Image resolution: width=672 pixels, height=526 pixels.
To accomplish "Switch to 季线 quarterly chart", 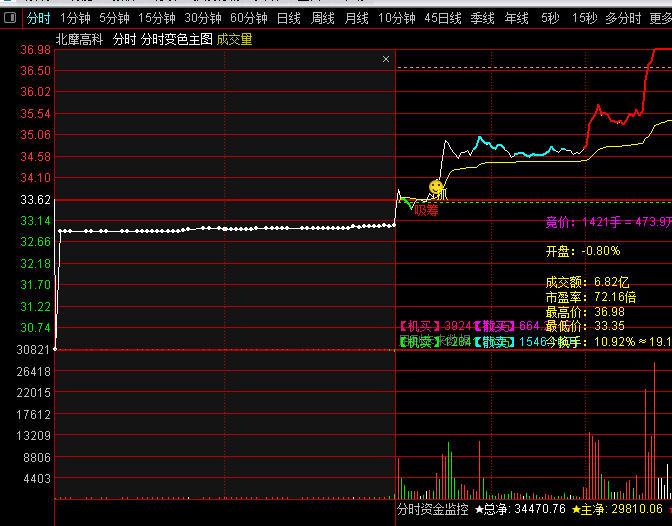I will [483, 18].
